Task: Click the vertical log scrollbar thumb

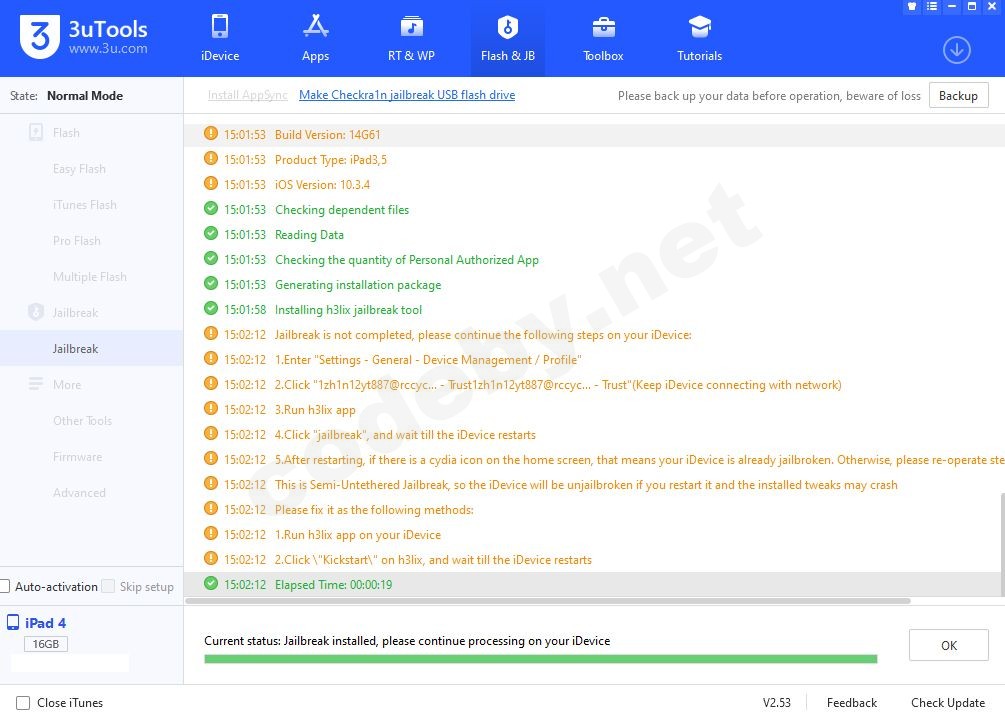Action: point(1002,544)
